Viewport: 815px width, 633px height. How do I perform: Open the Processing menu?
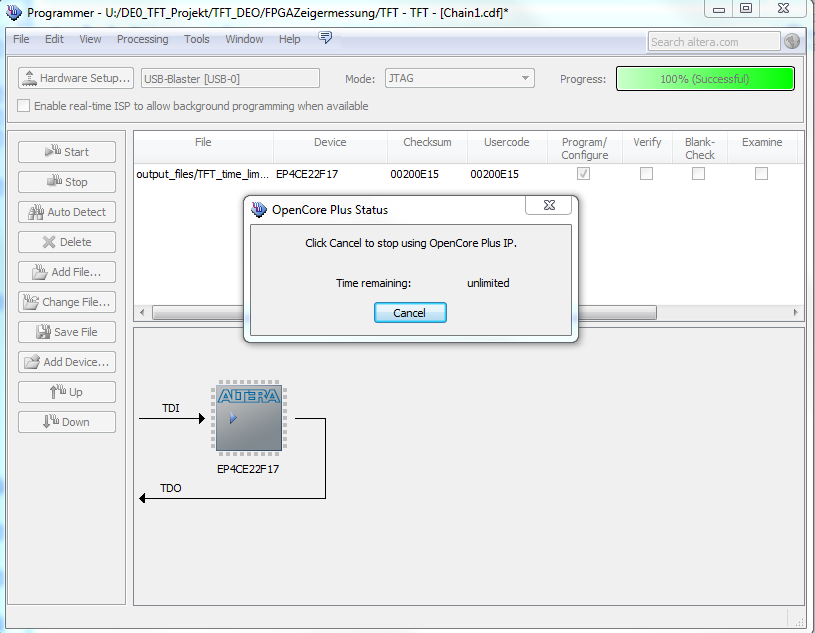pos(142,39)
